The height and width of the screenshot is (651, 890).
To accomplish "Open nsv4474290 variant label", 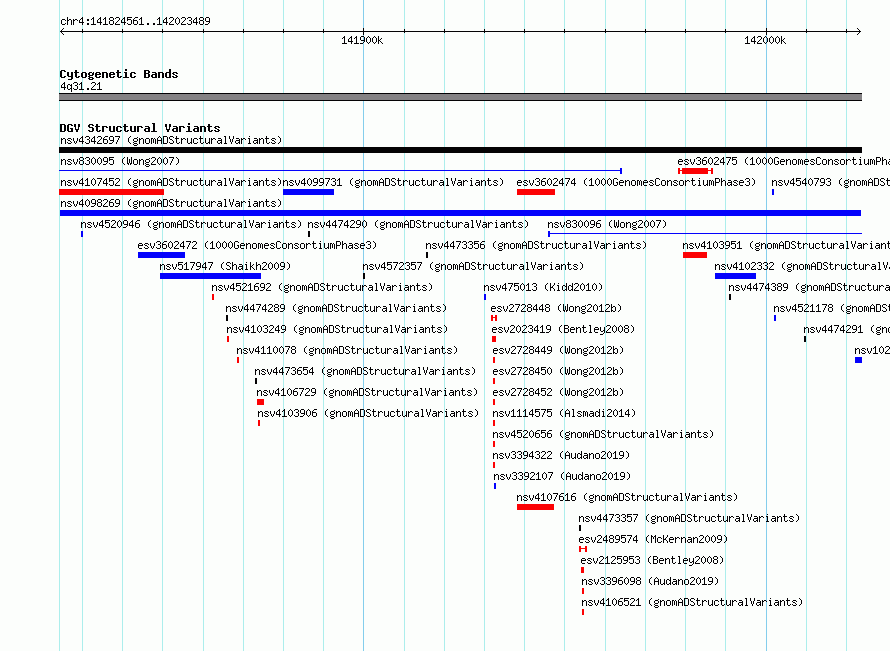I will [418, 224].
